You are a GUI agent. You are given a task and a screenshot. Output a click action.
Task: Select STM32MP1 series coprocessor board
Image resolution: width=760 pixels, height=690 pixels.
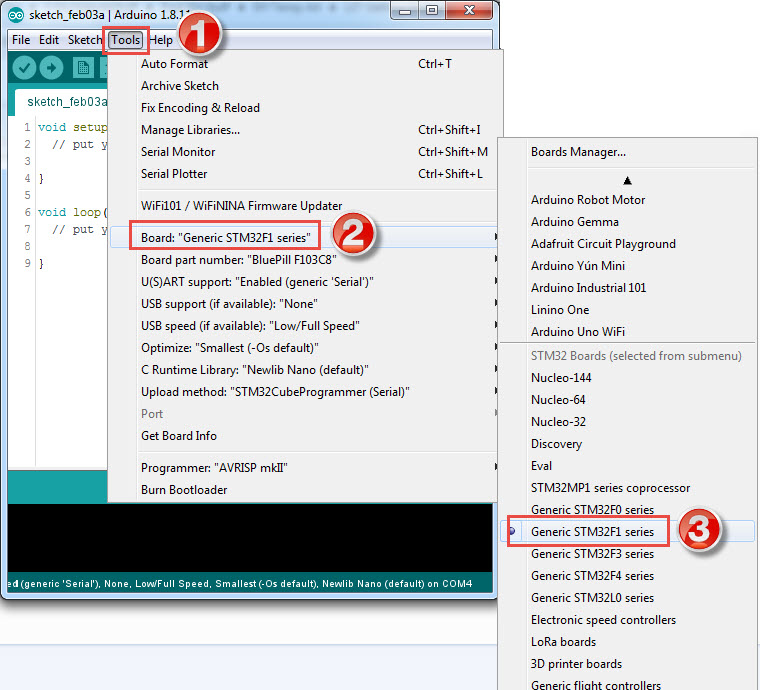pos(628,488)
